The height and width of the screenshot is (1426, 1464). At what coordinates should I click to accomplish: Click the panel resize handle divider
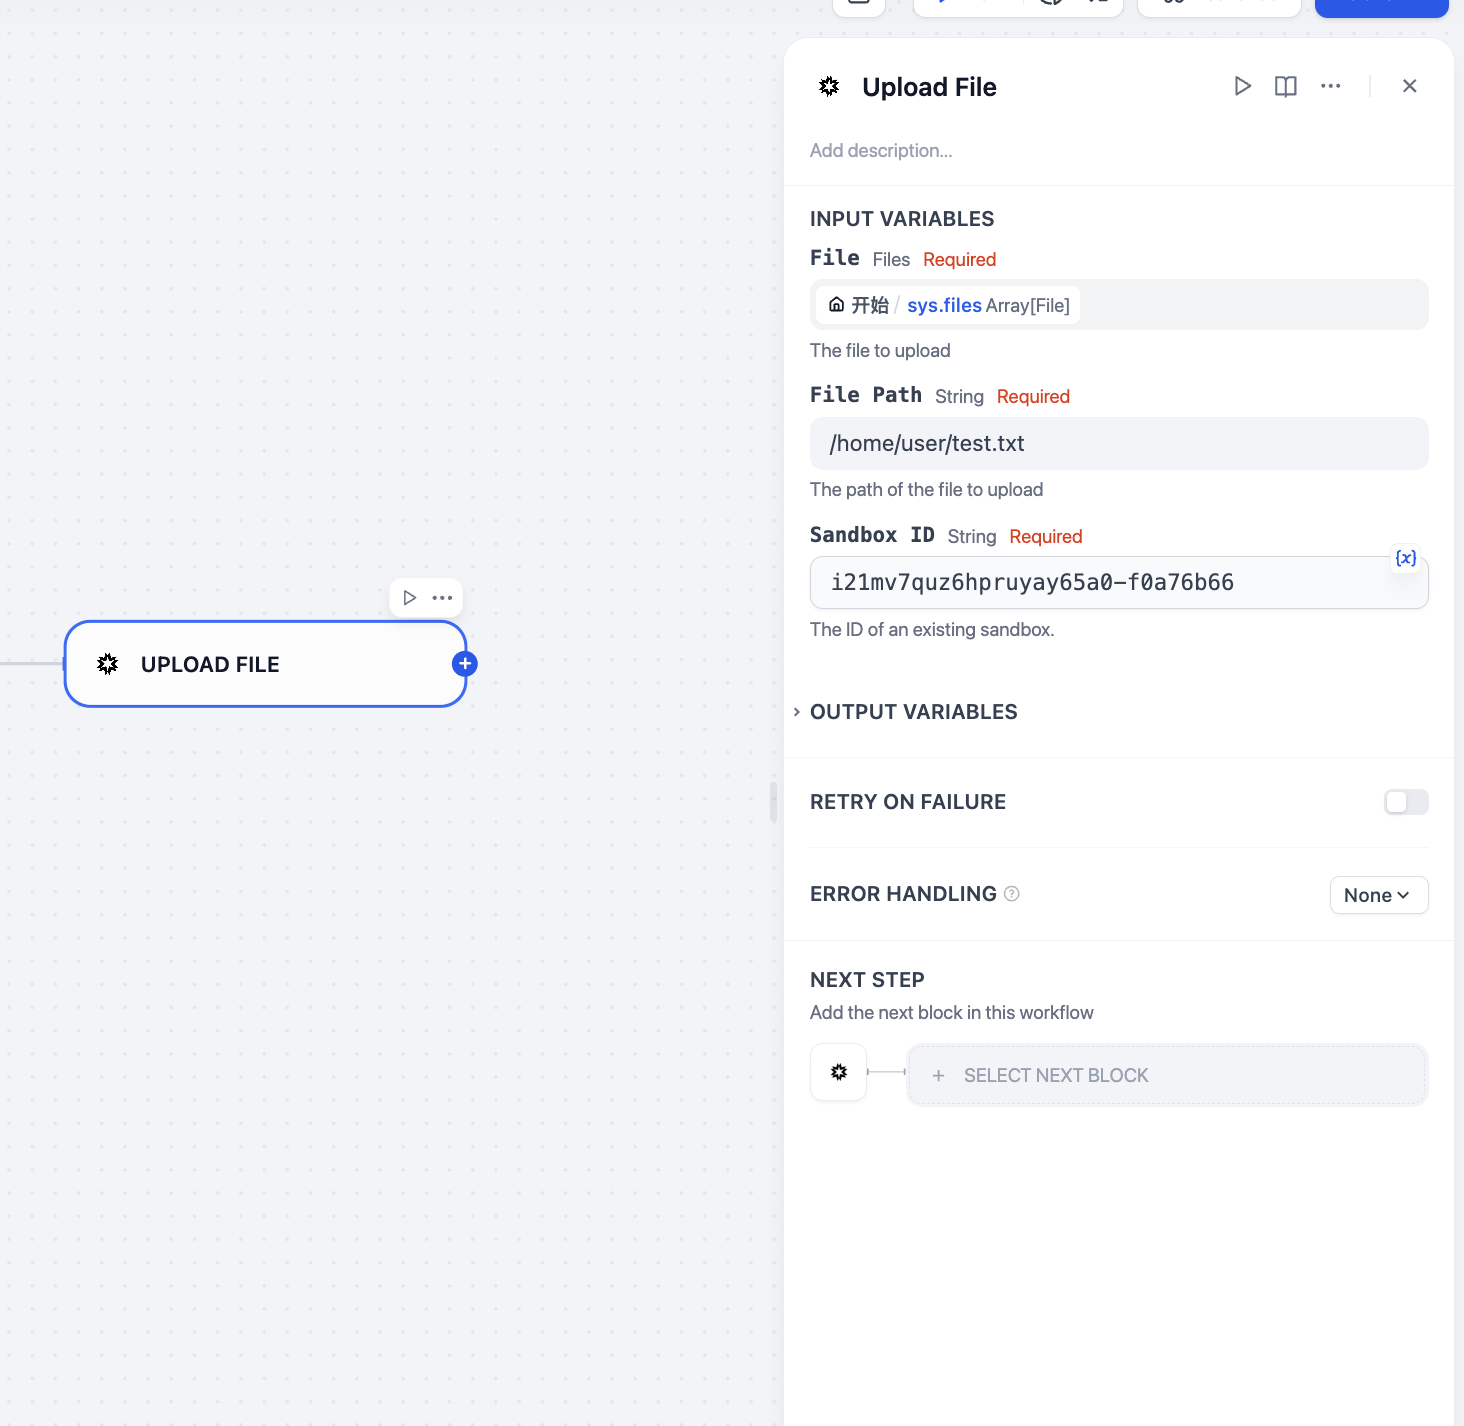point(773,802)
